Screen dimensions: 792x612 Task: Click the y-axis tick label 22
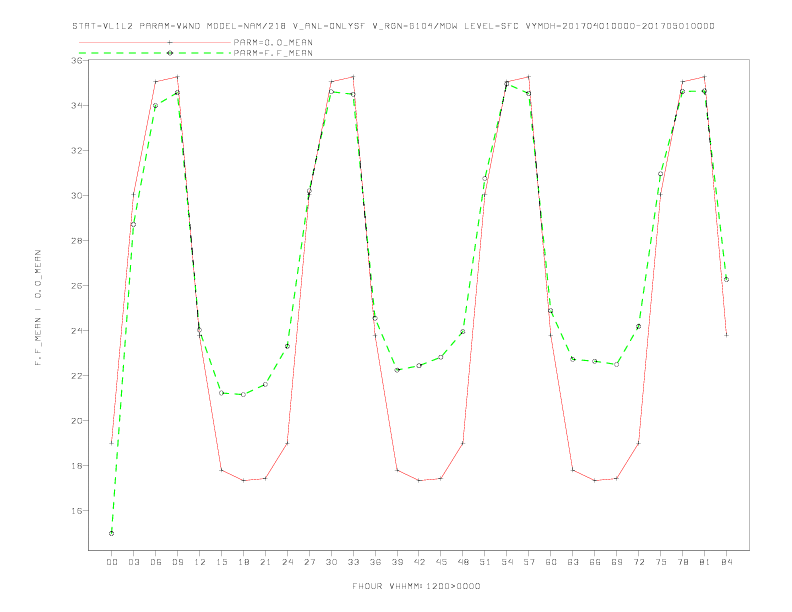click(x=77, y=376)
